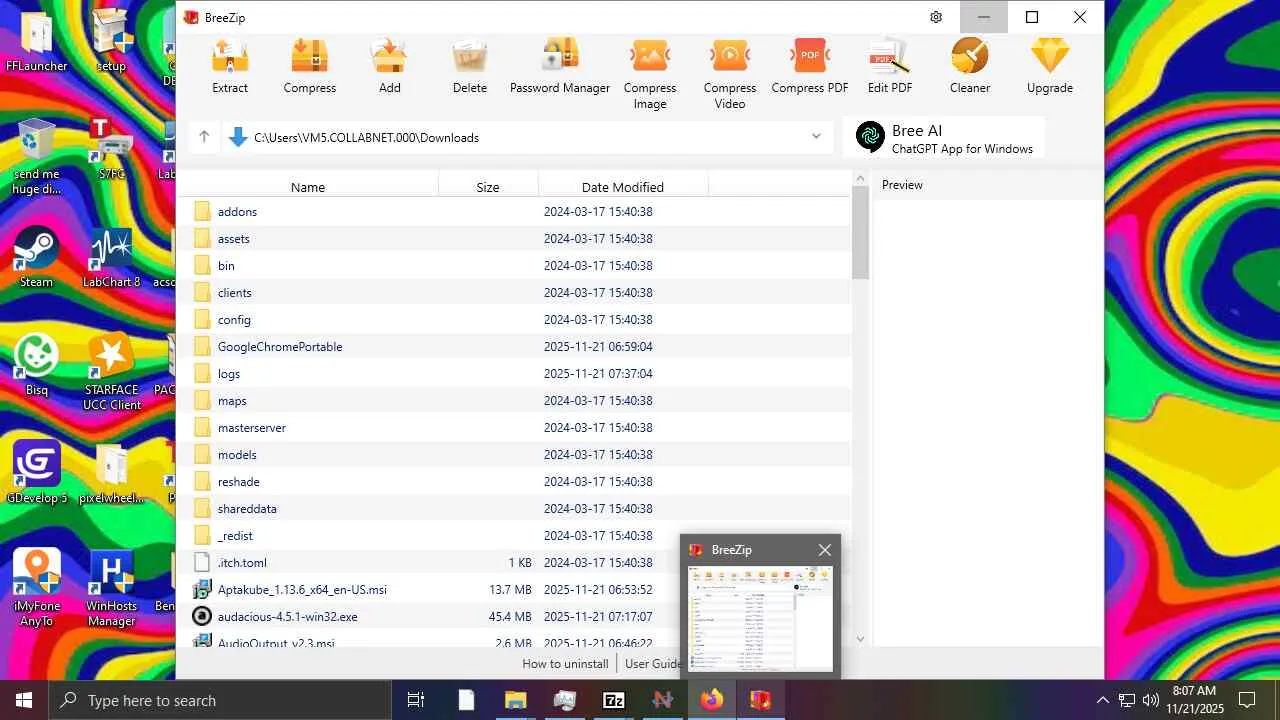1280x720 pixels.
Task: Select the LabChart 8 desktop shortcut
Action: 111,257
